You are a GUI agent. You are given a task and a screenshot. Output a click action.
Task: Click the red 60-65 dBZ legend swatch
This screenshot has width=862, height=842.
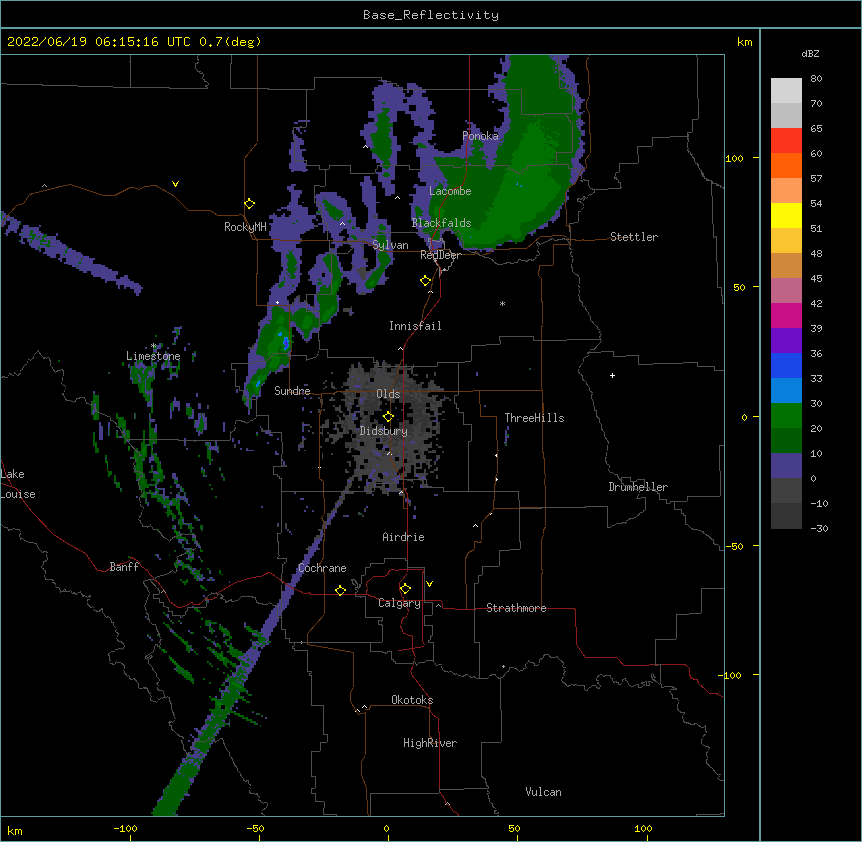click(x=786, y=141)
